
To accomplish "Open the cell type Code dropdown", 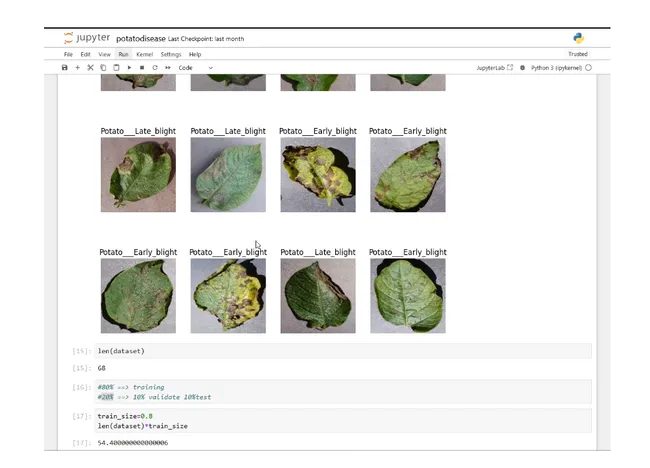I will [195, 68].
